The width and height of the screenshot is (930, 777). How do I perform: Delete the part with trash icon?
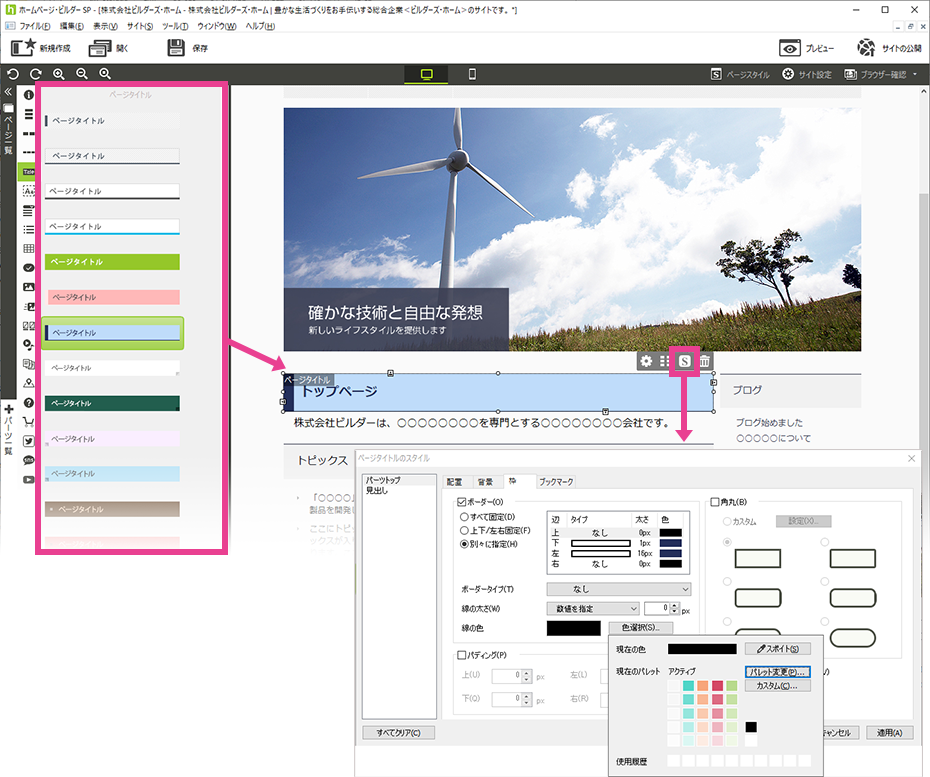(x=705, y=361)
